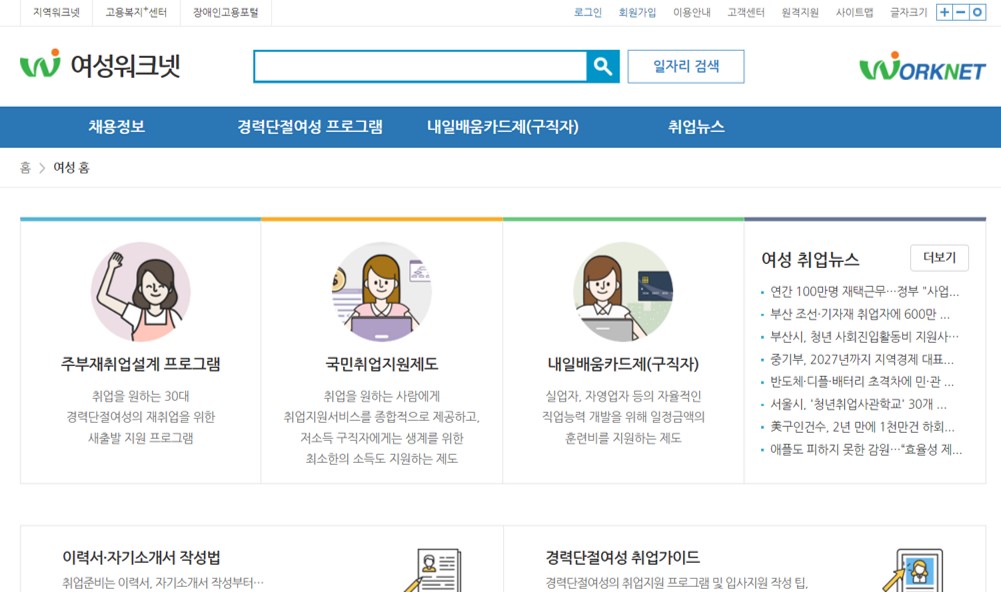The image size is (1001, 592).
Task: Click the 로그인 link
Action: (x=587, y=12)
